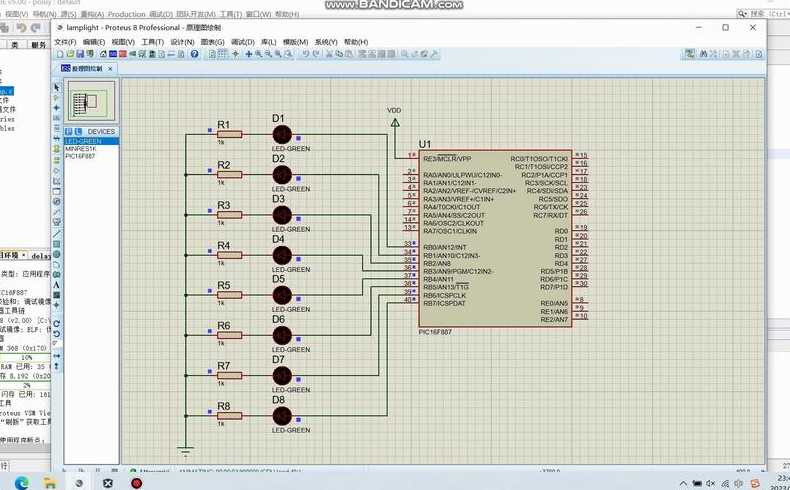Click the volume icon in system tray
This screenshot has height=490, width=790.
(711, 483)
